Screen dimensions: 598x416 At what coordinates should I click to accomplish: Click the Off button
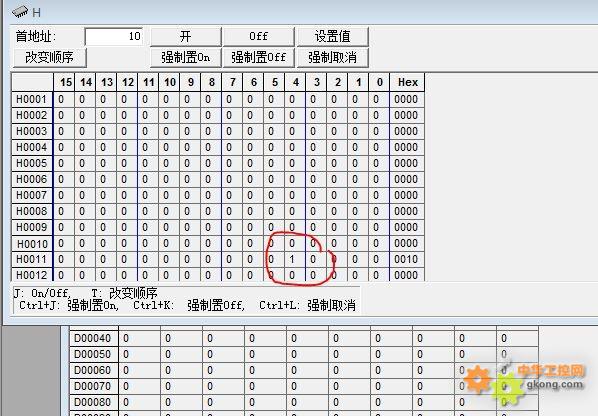pyautogui.click(x=258, y=36)
